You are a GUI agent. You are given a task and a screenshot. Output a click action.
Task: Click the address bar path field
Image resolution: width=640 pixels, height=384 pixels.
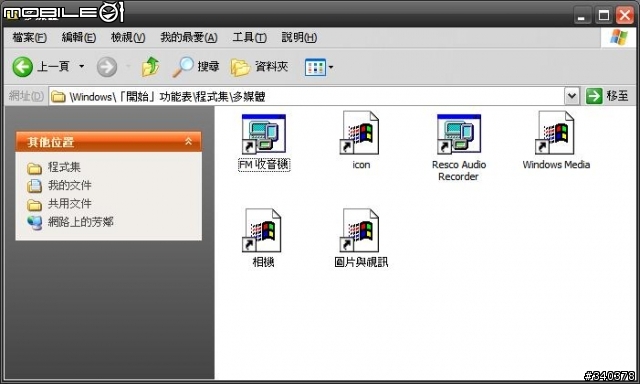pyautogui.click(x=307, y=96)
